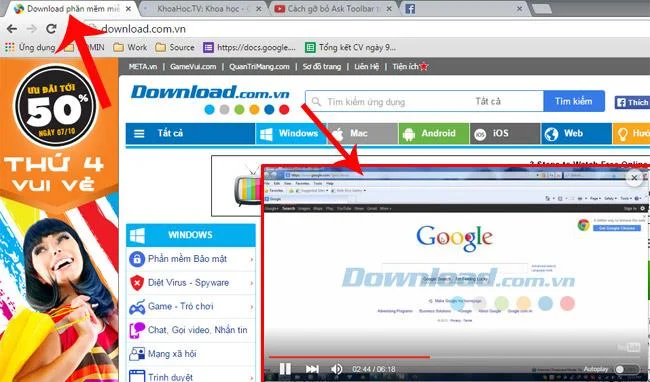Viewport: 650px width, 382px height.
Task: Close the Download phần mềm tab
Action: [x=129, y=9]
